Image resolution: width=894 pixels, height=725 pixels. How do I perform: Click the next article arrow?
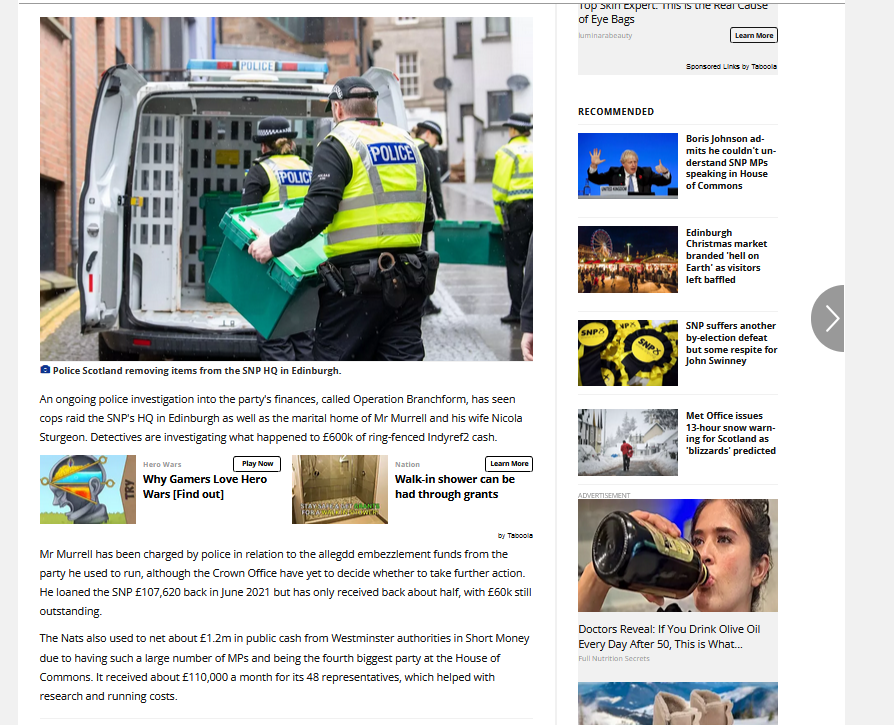click(828, 318)
